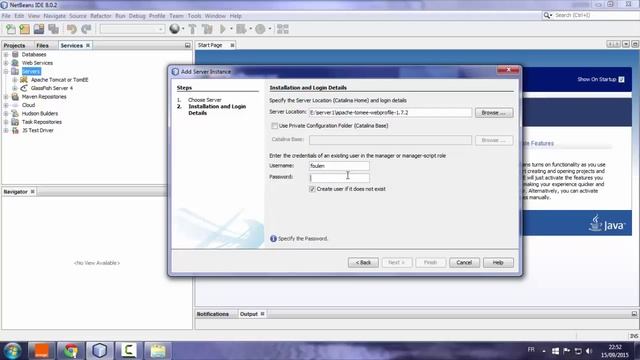The image size is (640, 360).
Task: Click the globe browser icon in toolbar
Action: pos(174,29)
